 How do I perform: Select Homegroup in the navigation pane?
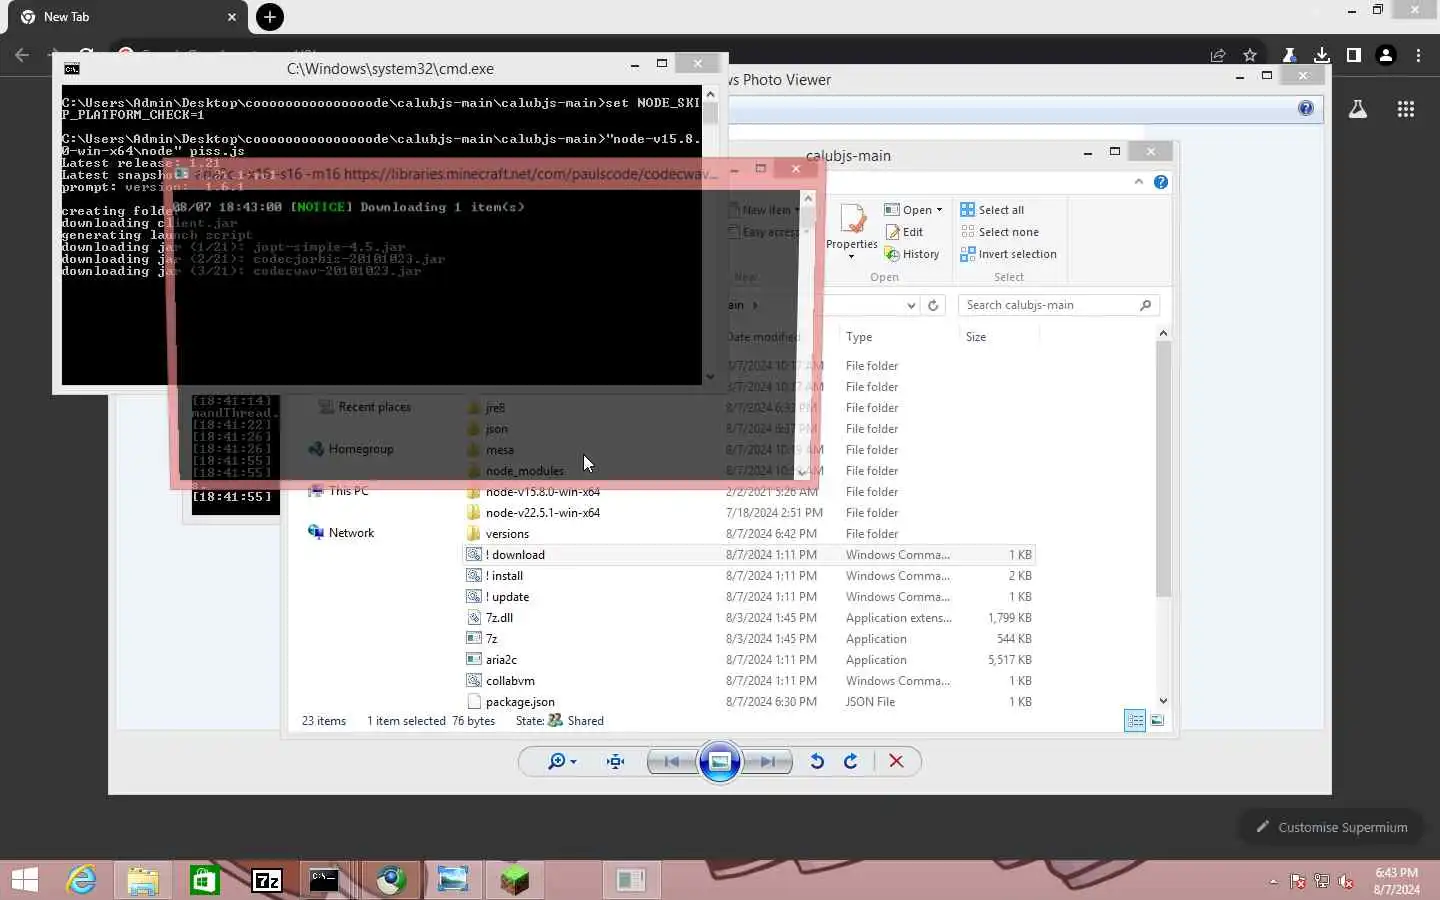pyautogui.click(x=350, y=449)
